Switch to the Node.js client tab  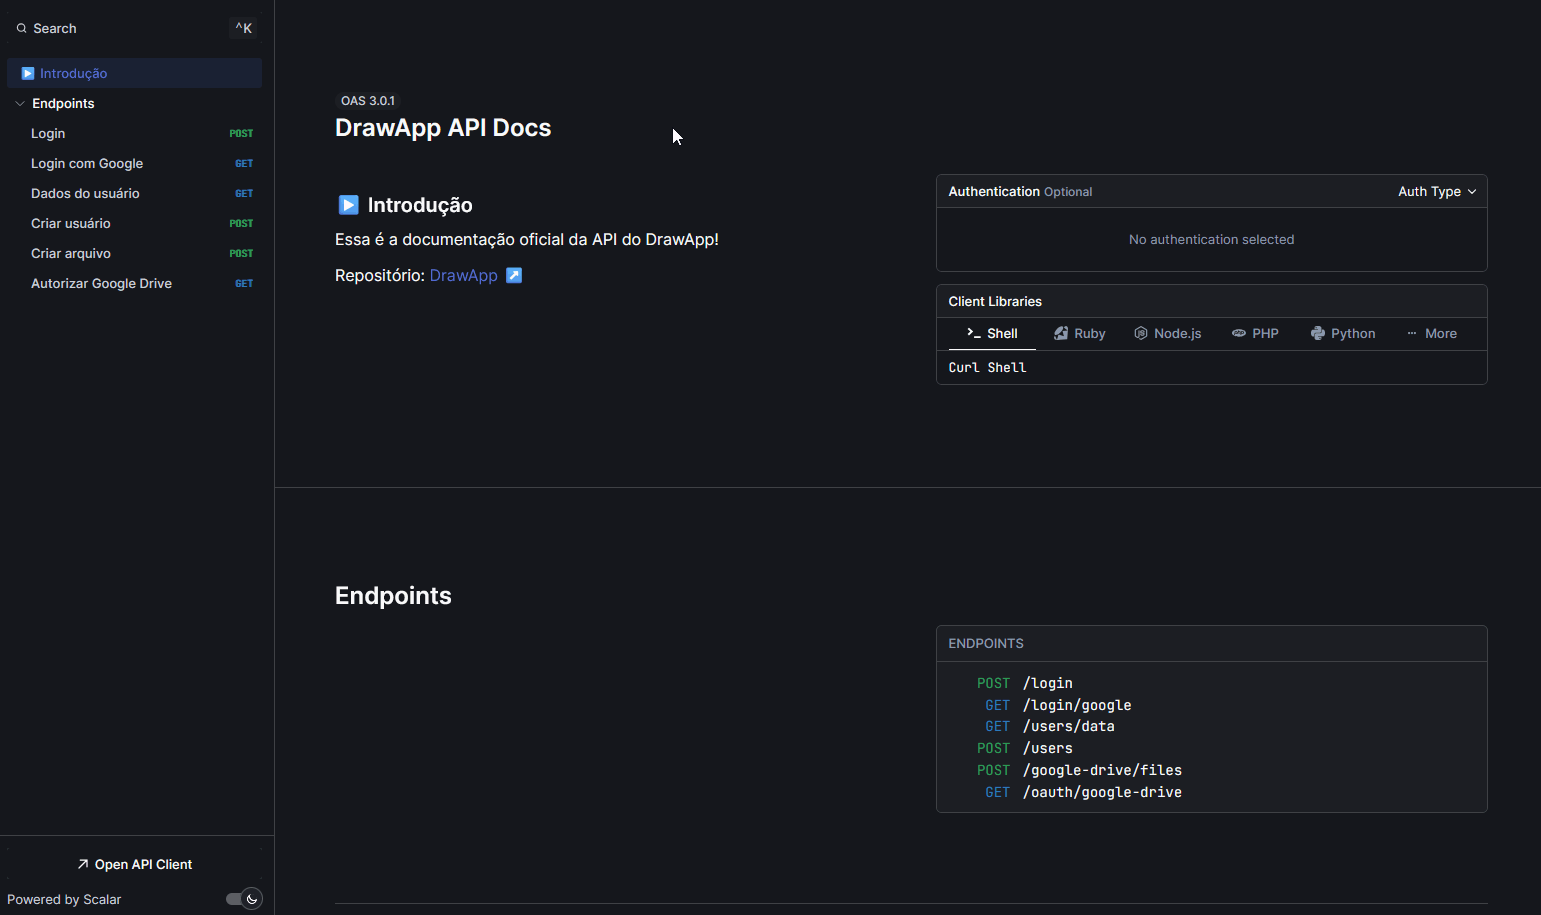coord(1167,333)
